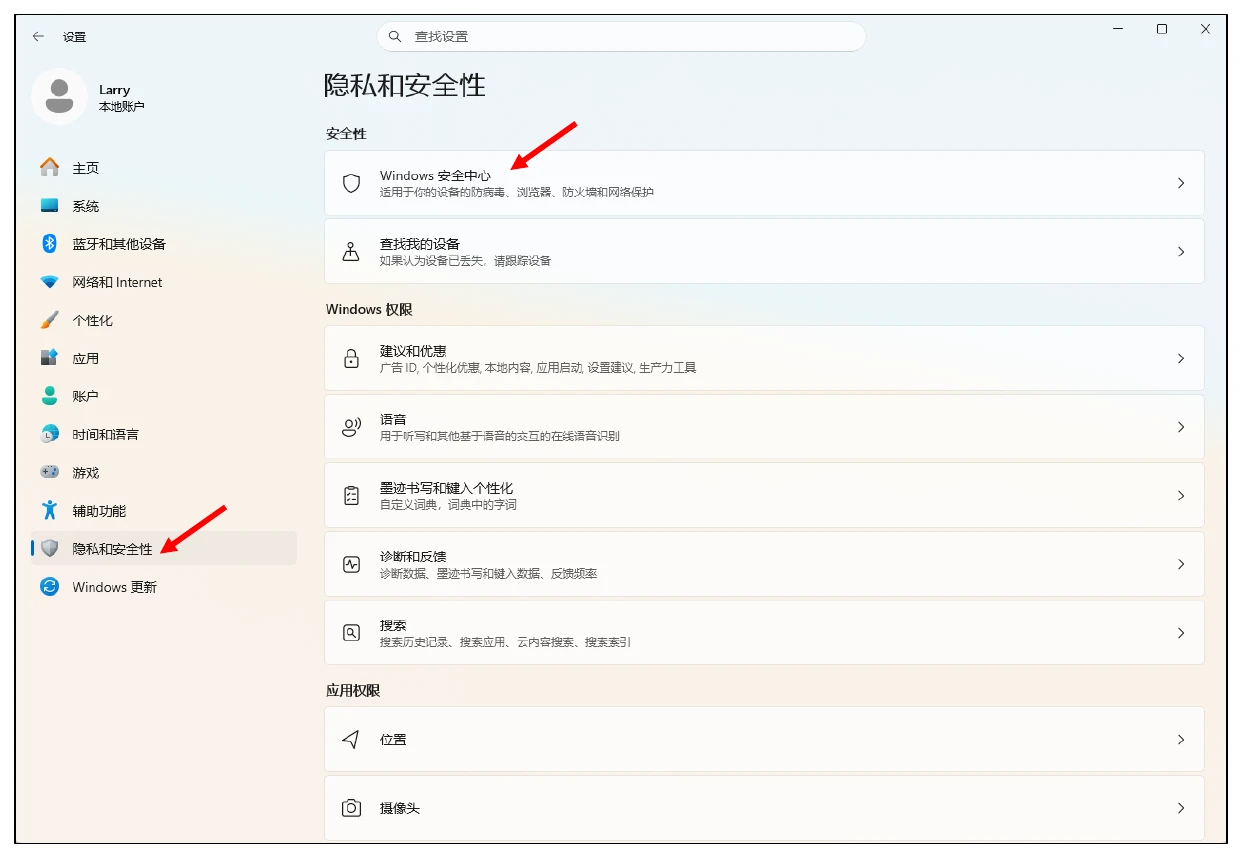Screen dimensions: 1242x858
Task: Select 隐私和安全性 in sidebar
Action: (164, 548)
